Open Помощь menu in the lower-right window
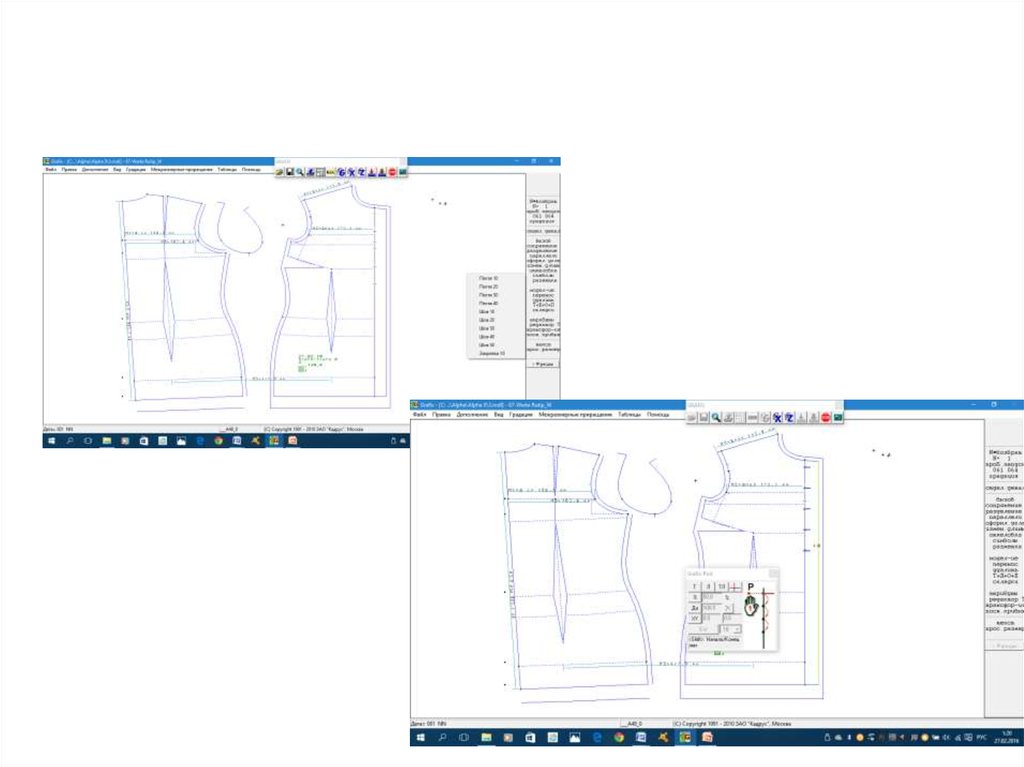The height and width of the screenshot is (767, 1024). (x=658, y=414)
